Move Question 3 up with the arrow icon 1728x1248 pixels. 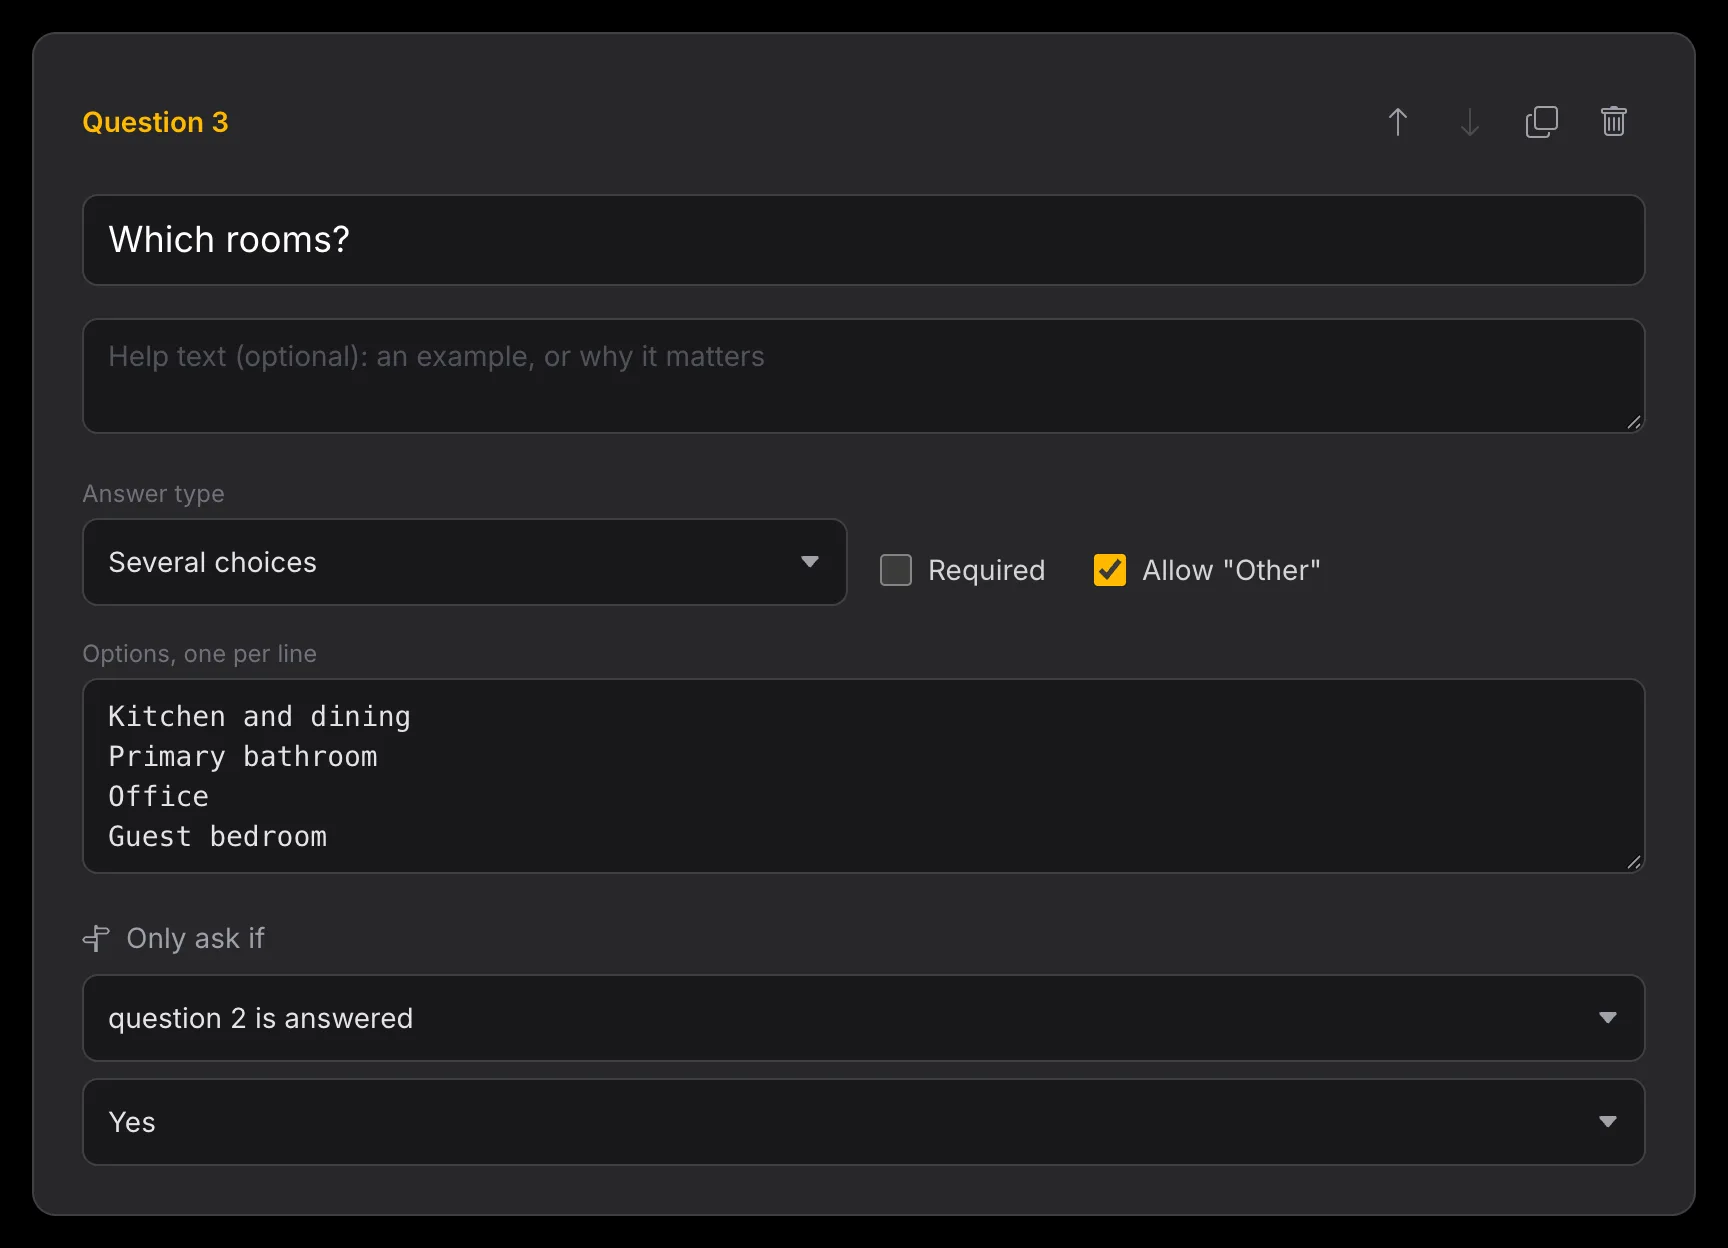pos(1398,122)
